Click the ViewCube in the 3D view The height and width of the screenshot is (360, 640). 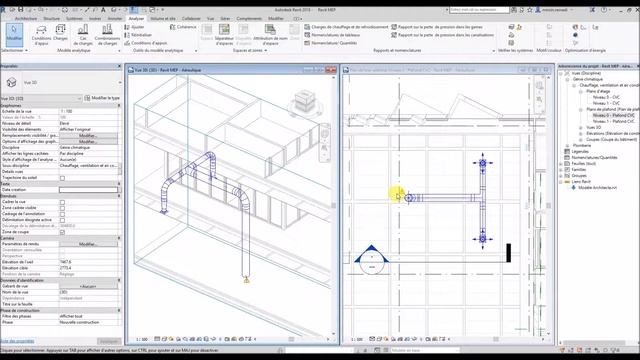pyautogui.click(x=305, y=102)
